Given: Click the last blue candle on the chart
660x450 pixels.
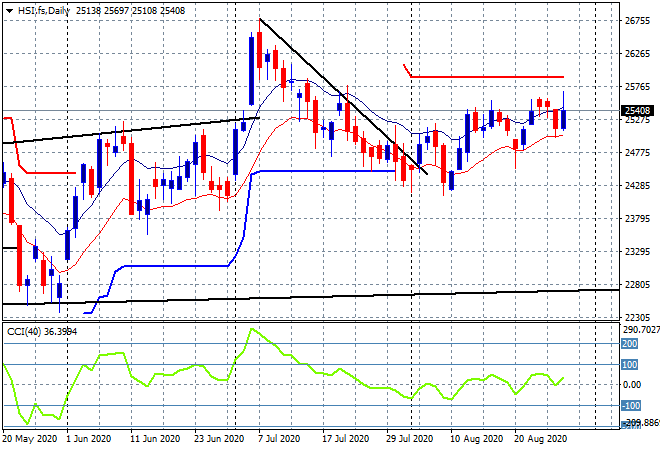Looking at the screenshot, I should 564,119.
